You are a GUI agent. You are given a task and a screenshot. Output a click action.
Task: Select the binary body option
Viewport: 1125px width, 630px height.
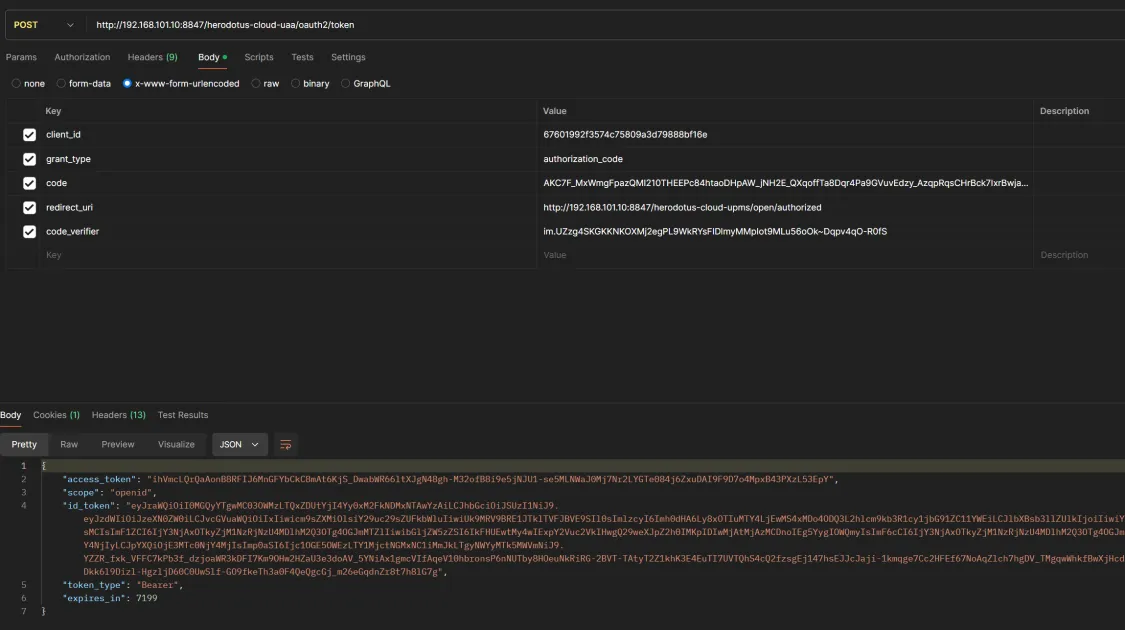[310, 84]
